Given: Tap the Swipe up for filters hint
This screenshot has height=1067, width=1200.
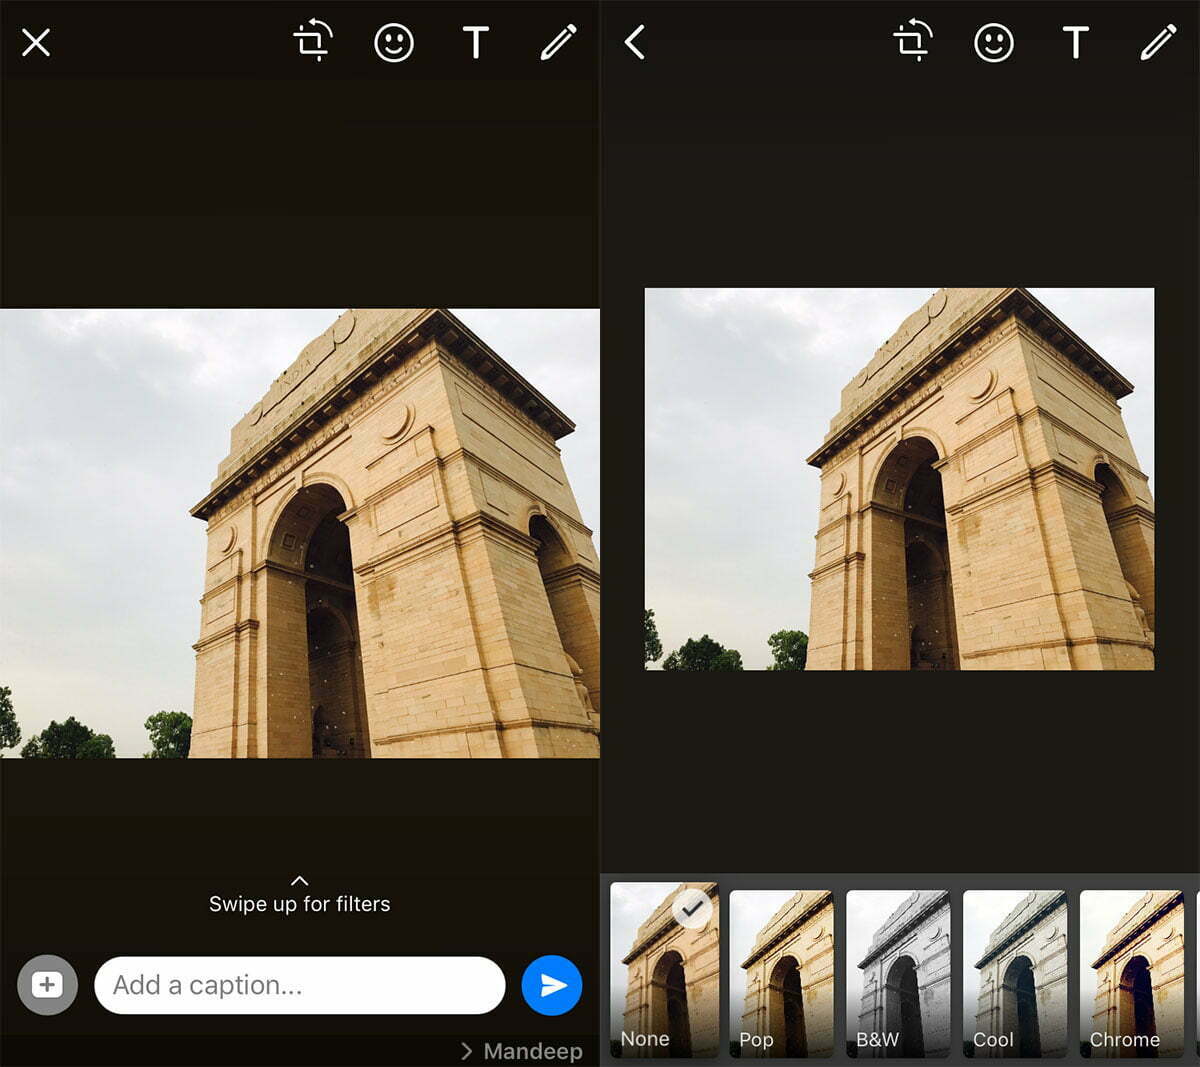Looking at the screenshot, I should (300, 895).
